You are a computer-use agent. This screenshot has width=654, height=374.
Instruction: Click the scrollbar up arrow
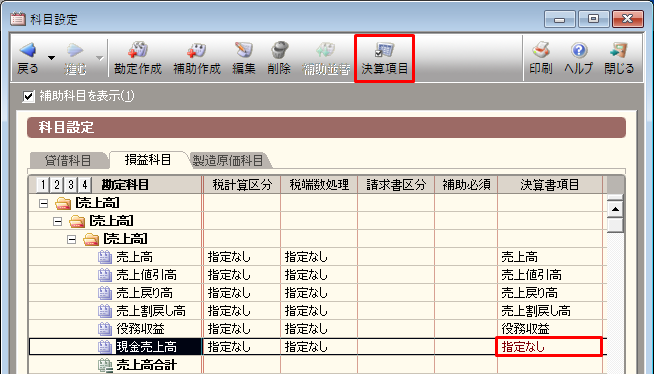click(x=615, y=209)
